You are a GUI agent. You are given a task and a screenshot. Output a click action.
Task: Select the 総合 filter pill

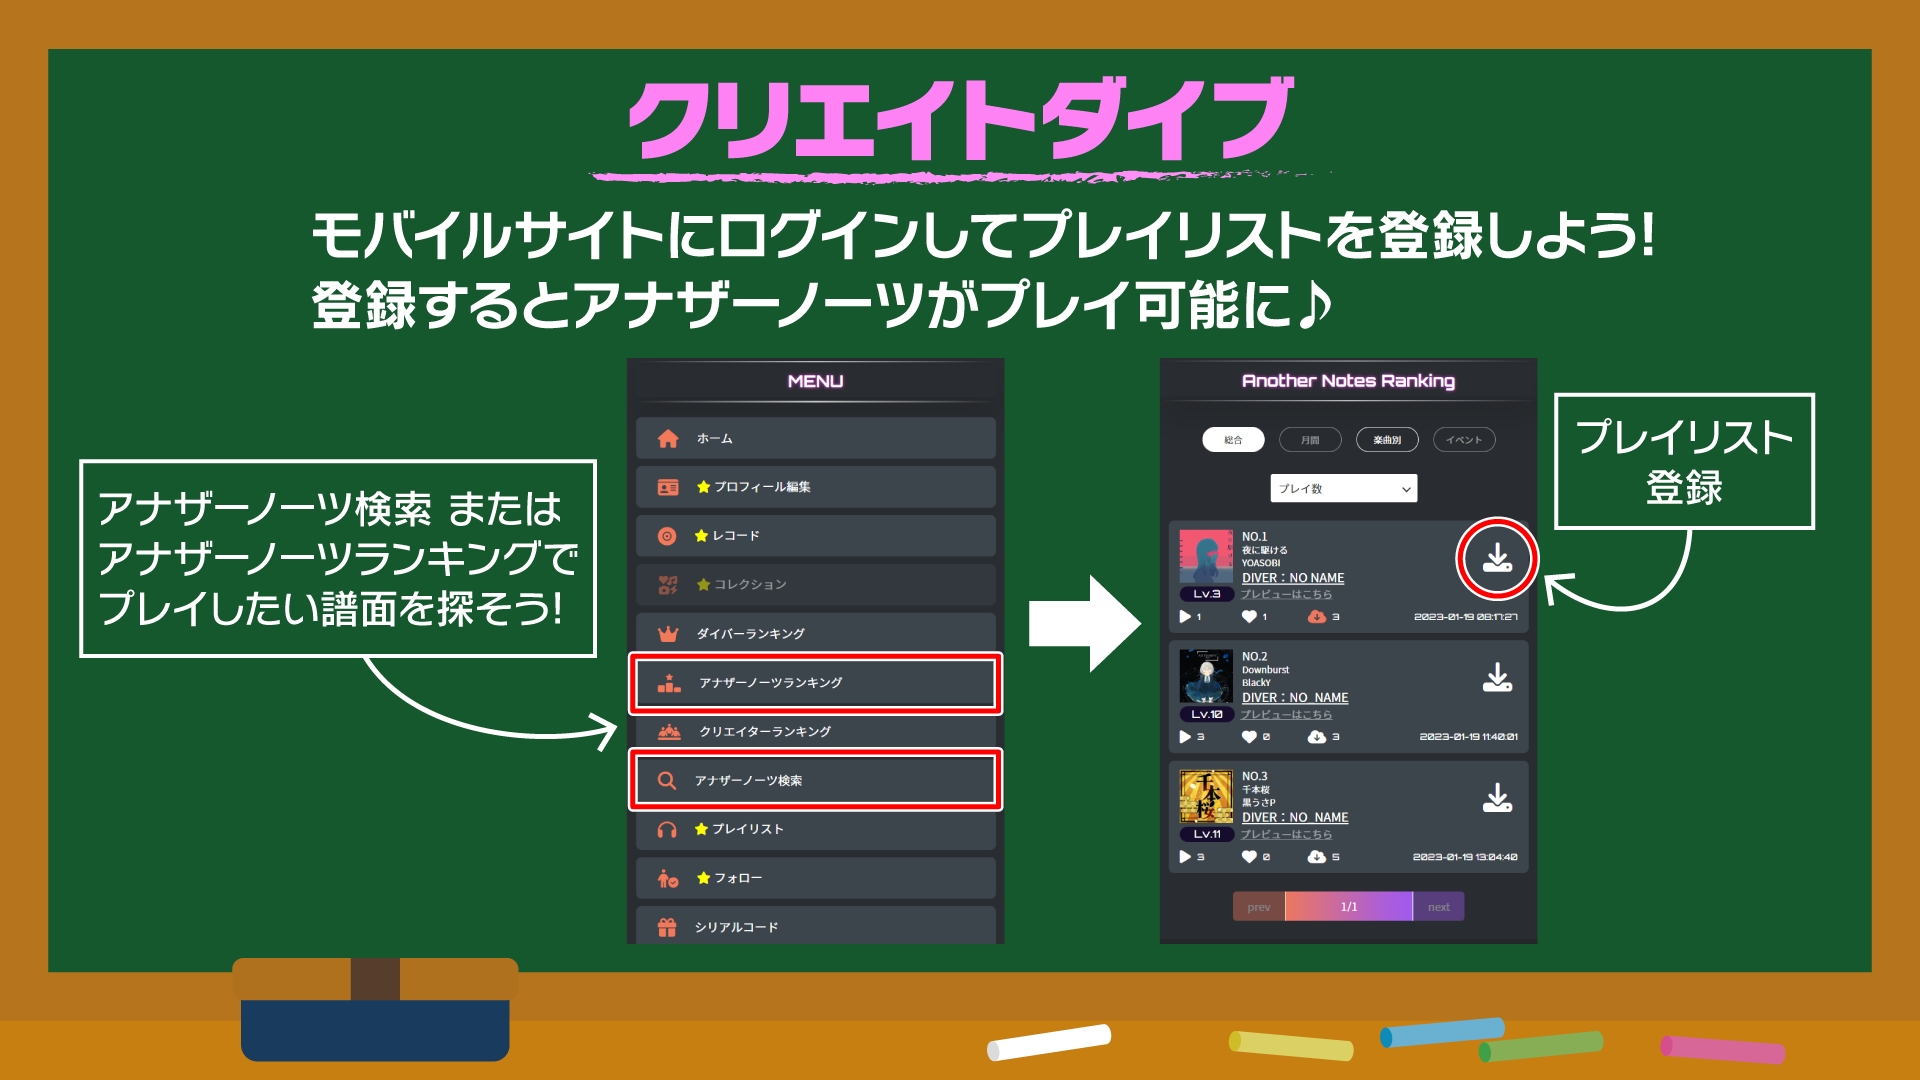(1233, 440)
